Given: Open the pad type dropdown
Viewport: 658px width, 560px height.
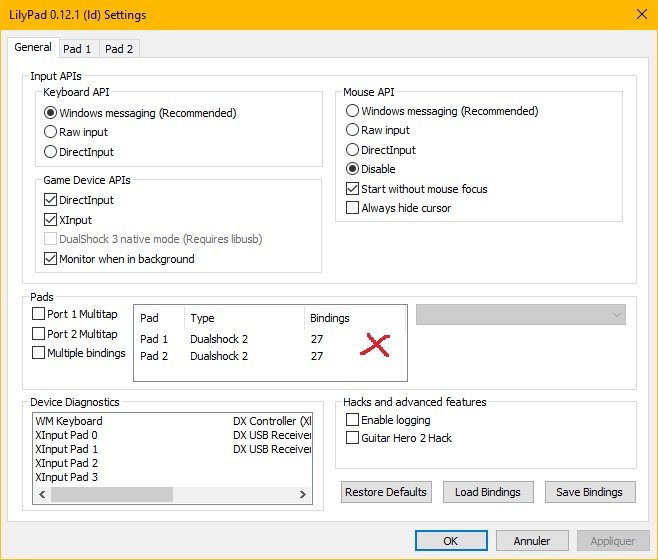Looking at the screenshot, I should point(521,315).
